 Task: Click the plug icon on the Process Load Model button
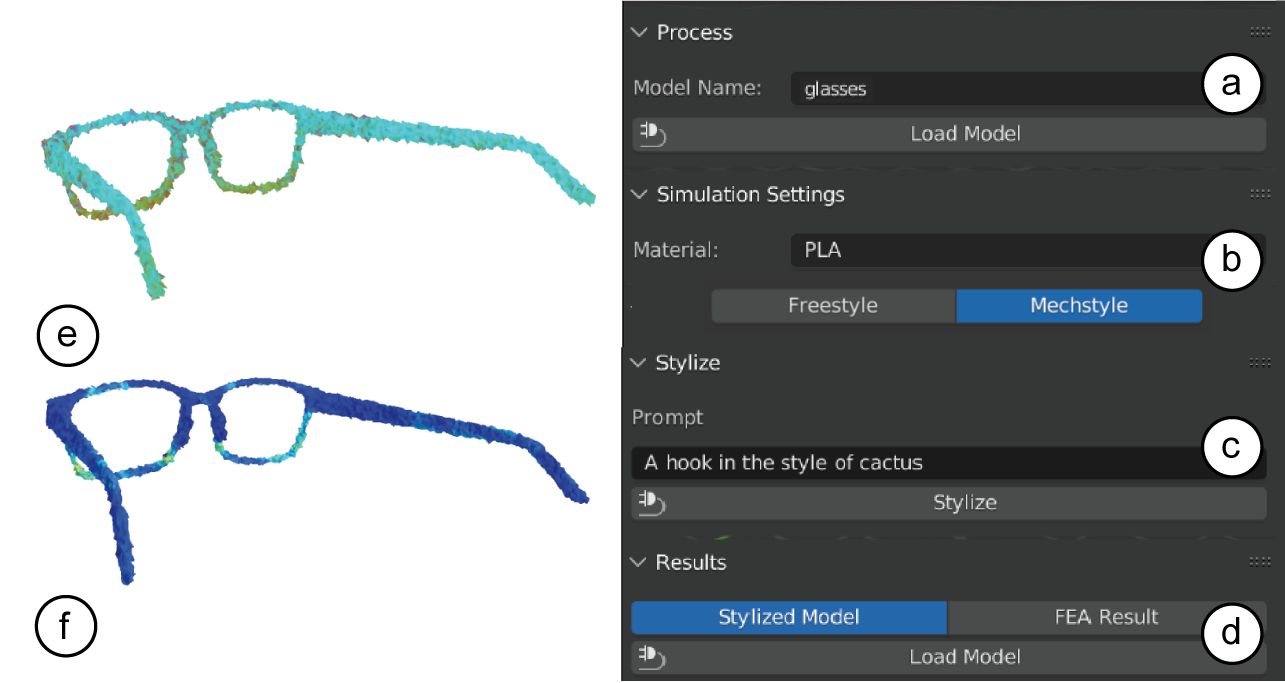pos(650,133)
